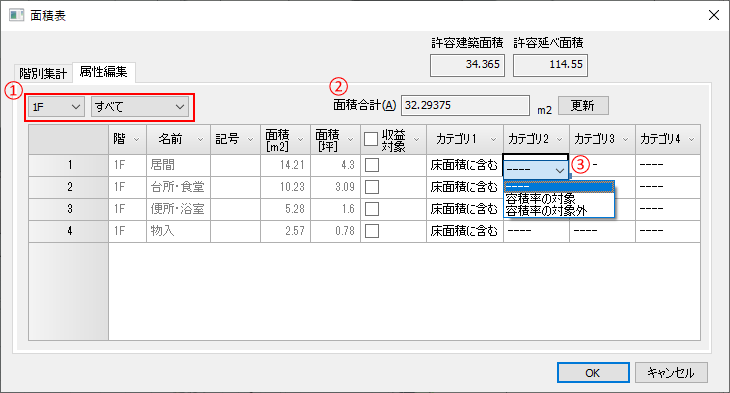Screen dimensions: 730x393
Task: Choose 容積率の対象外 from dropdown list
Action: tap(559, 210)
